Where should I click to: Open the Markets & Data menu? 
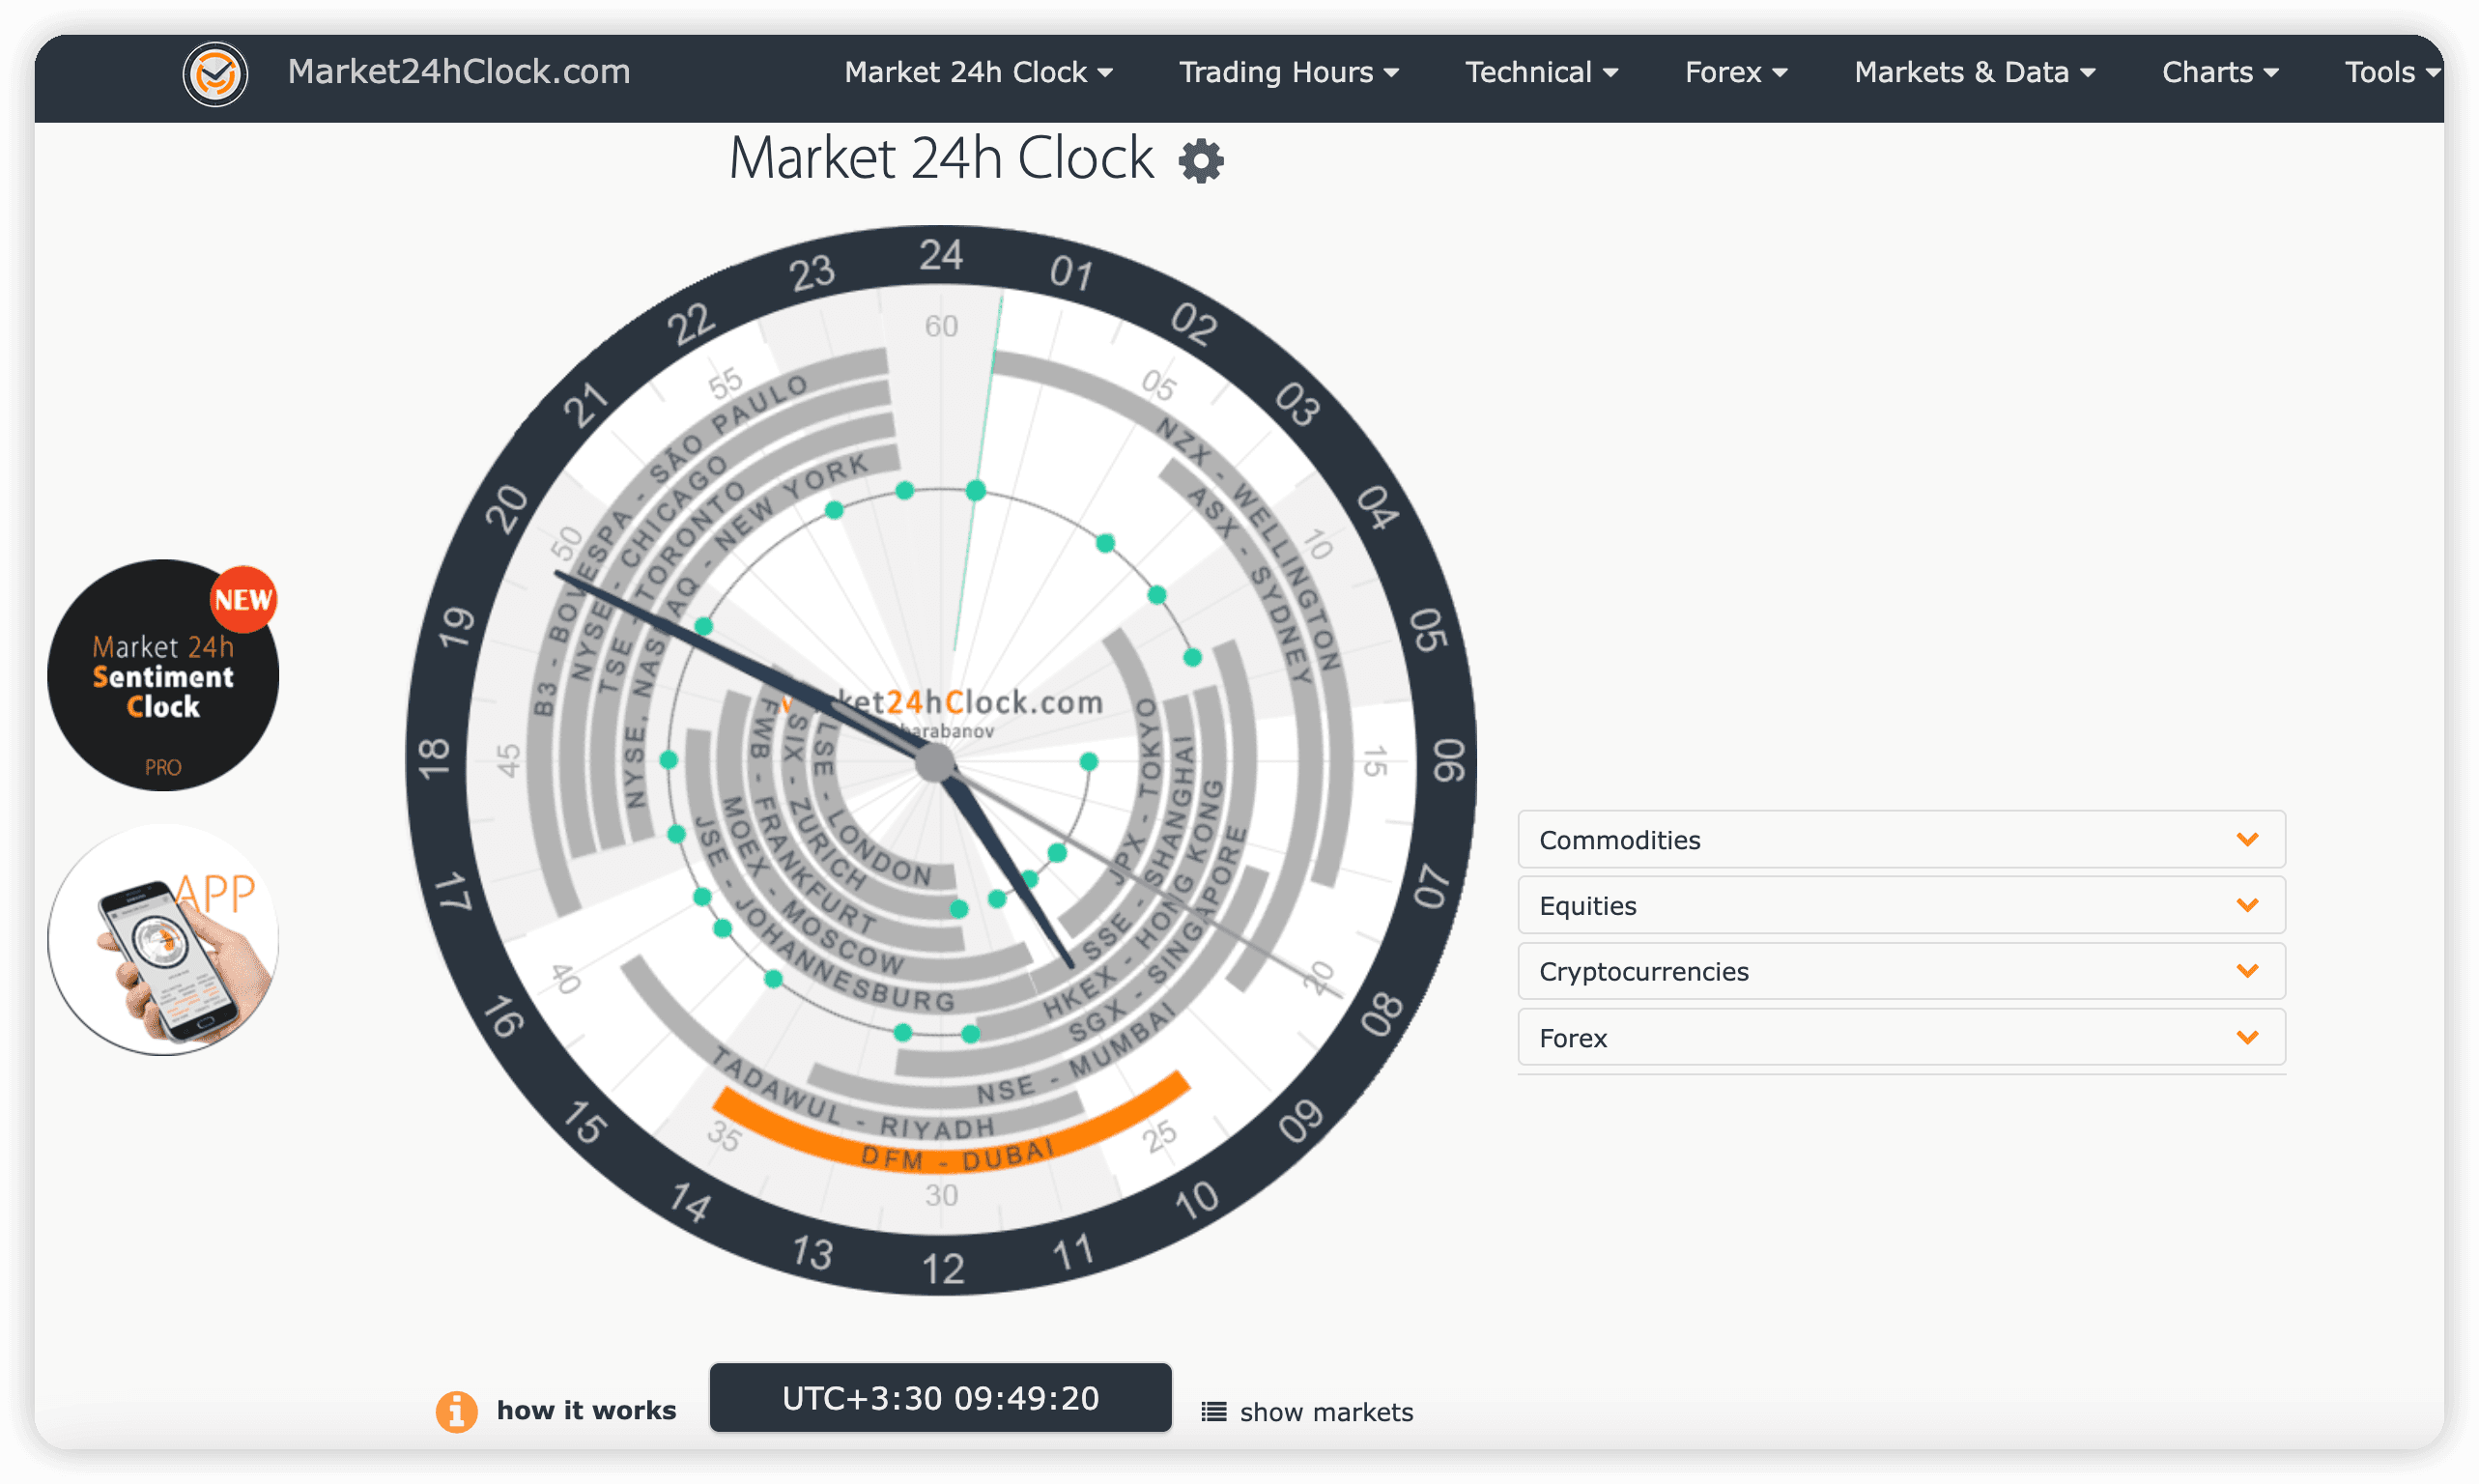pyautogui.click(x=1974, y=72)
